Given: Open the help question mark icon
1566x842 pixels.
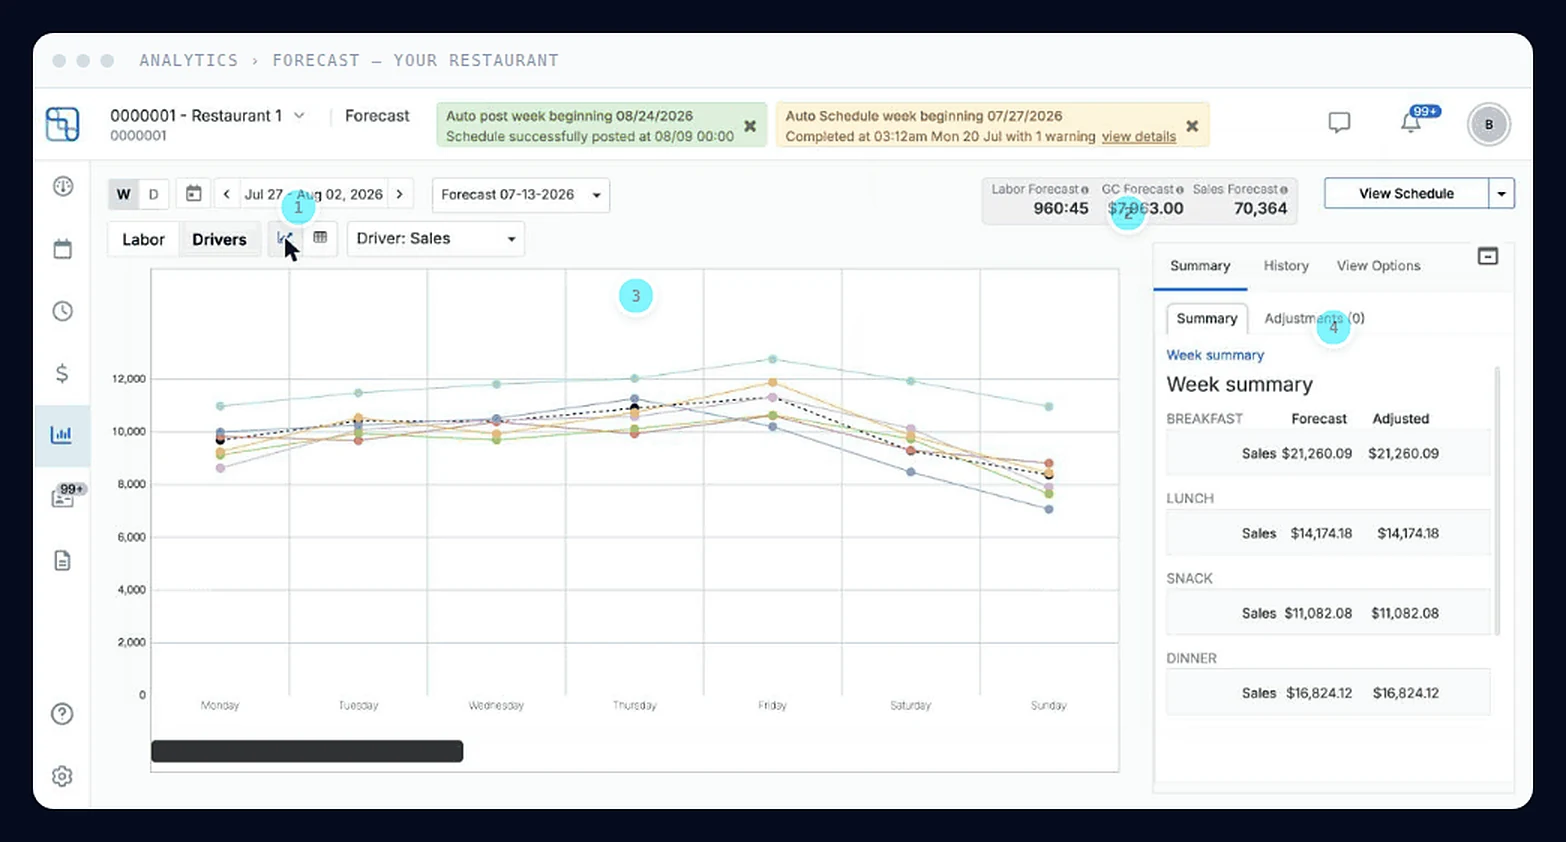Looking at the screenshot, I should (x=62, y=714).
